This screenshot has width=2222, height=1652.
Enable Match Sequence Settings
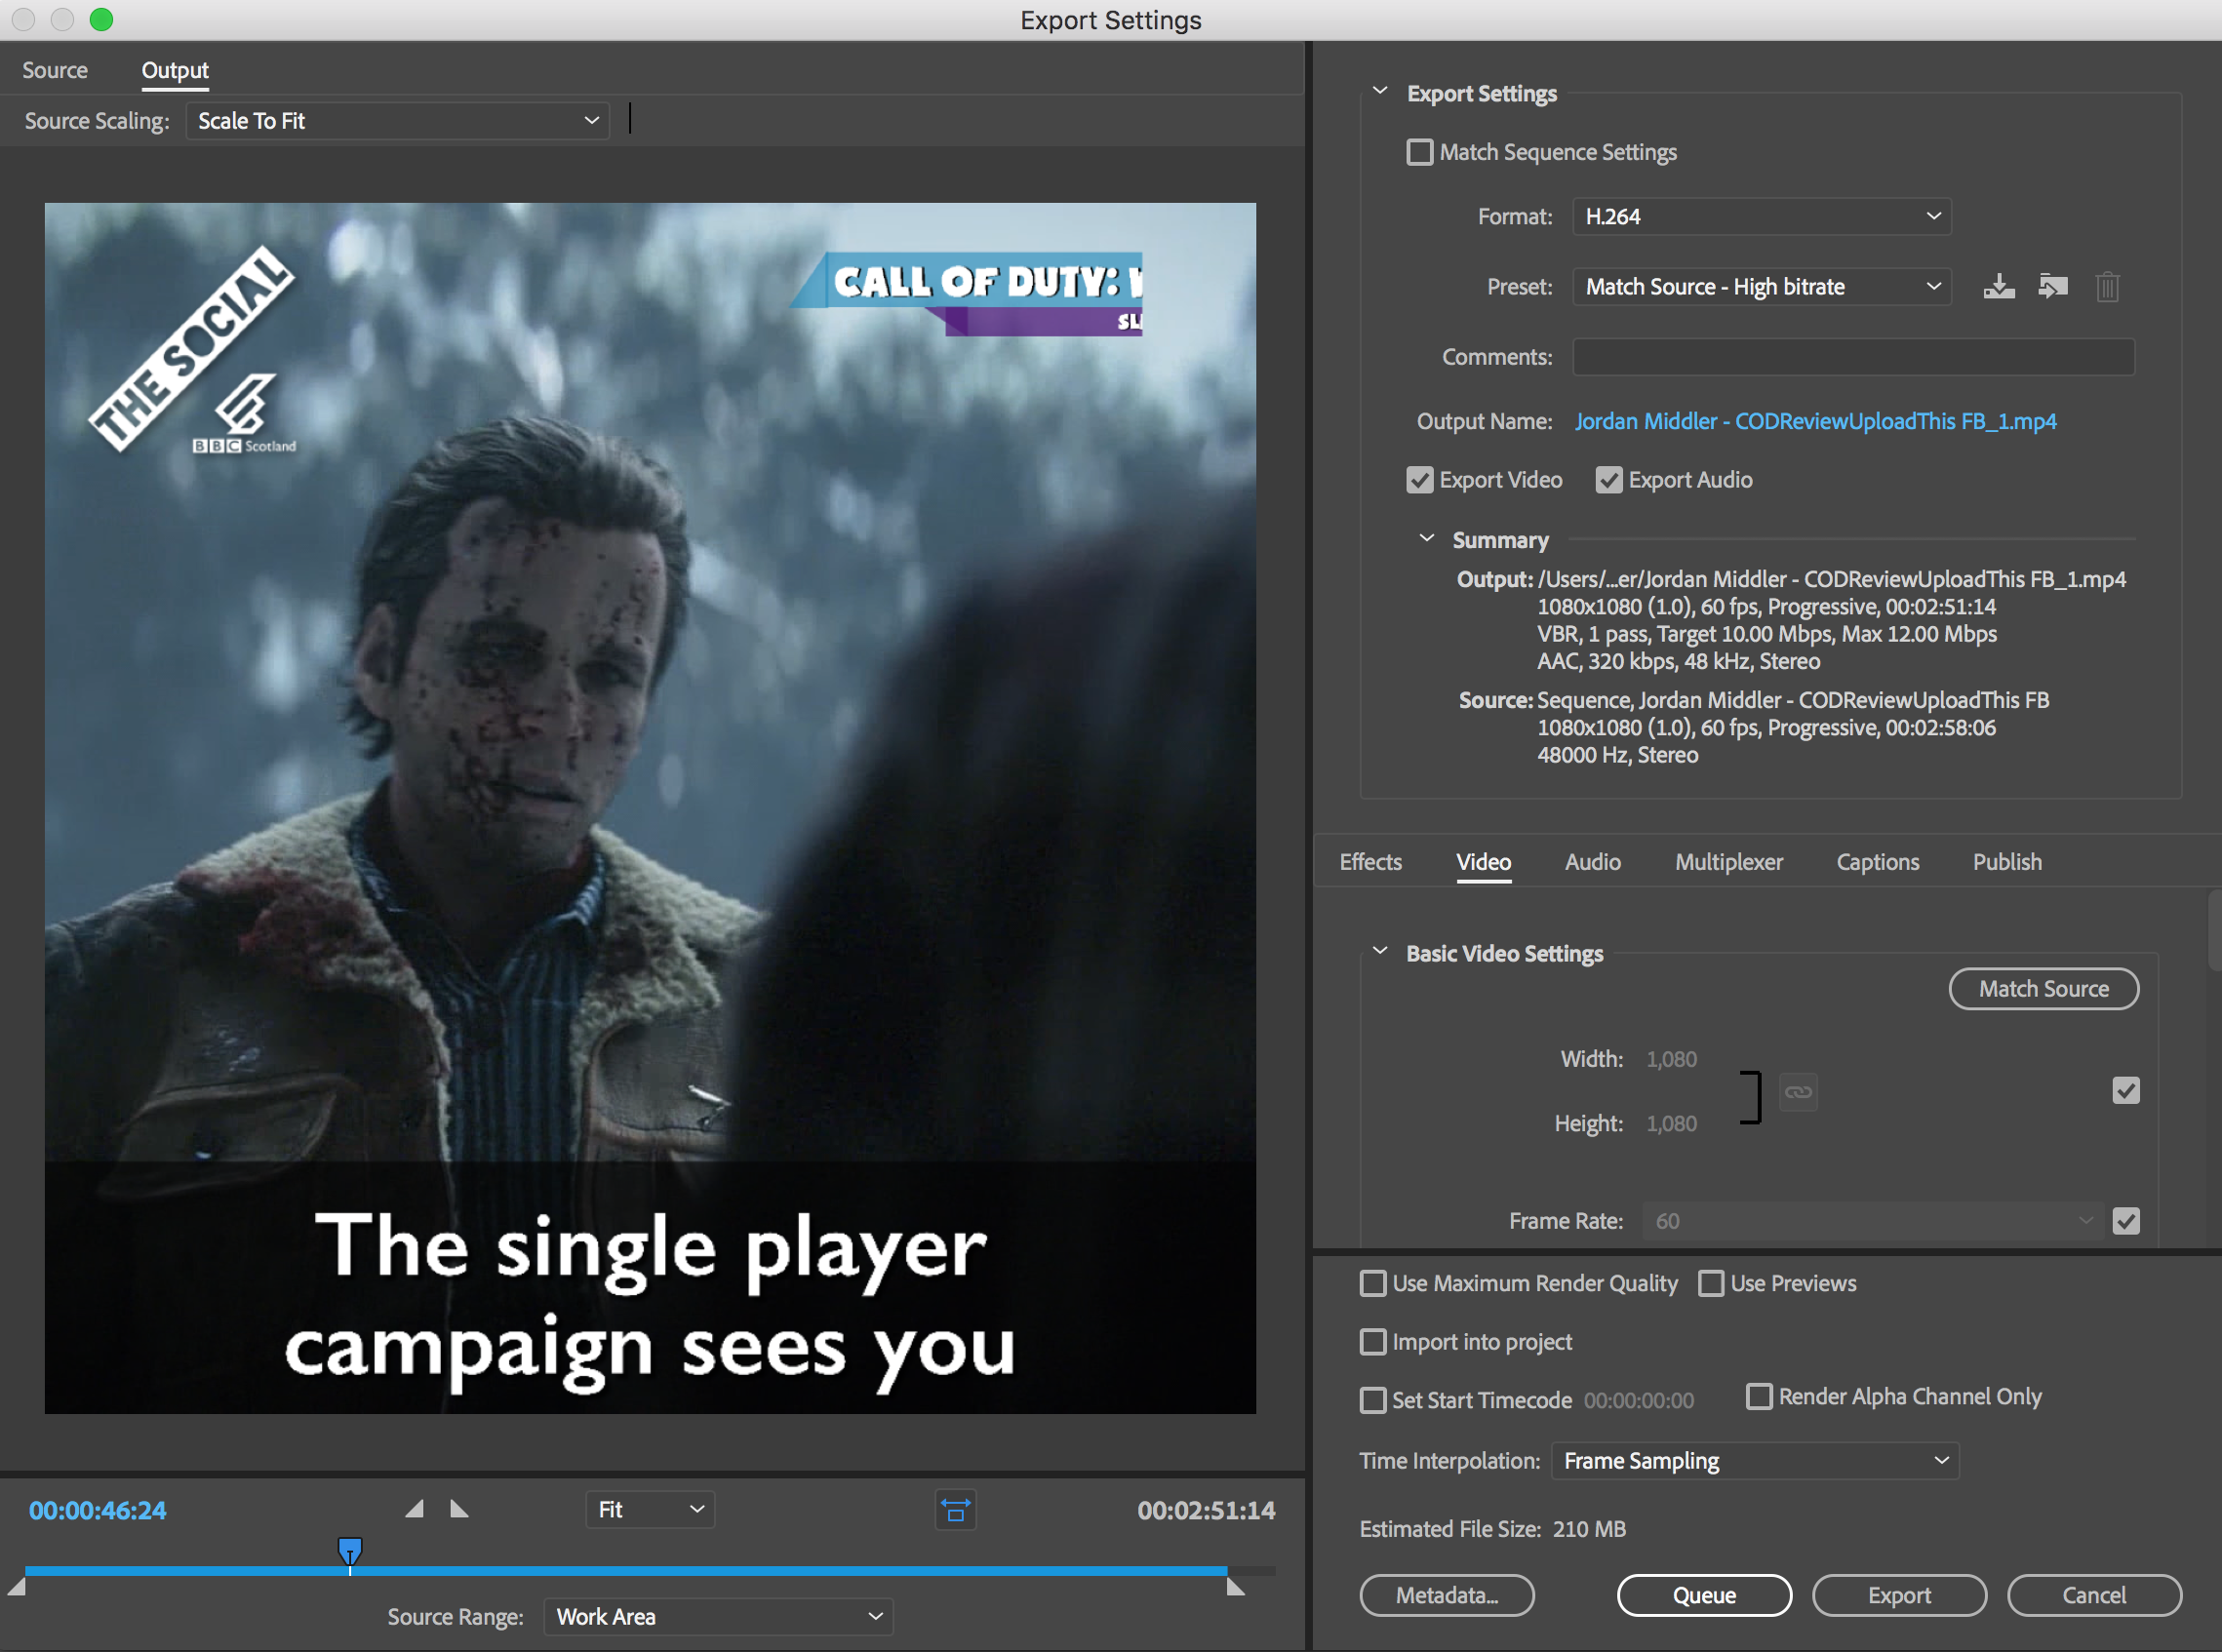1419,152
